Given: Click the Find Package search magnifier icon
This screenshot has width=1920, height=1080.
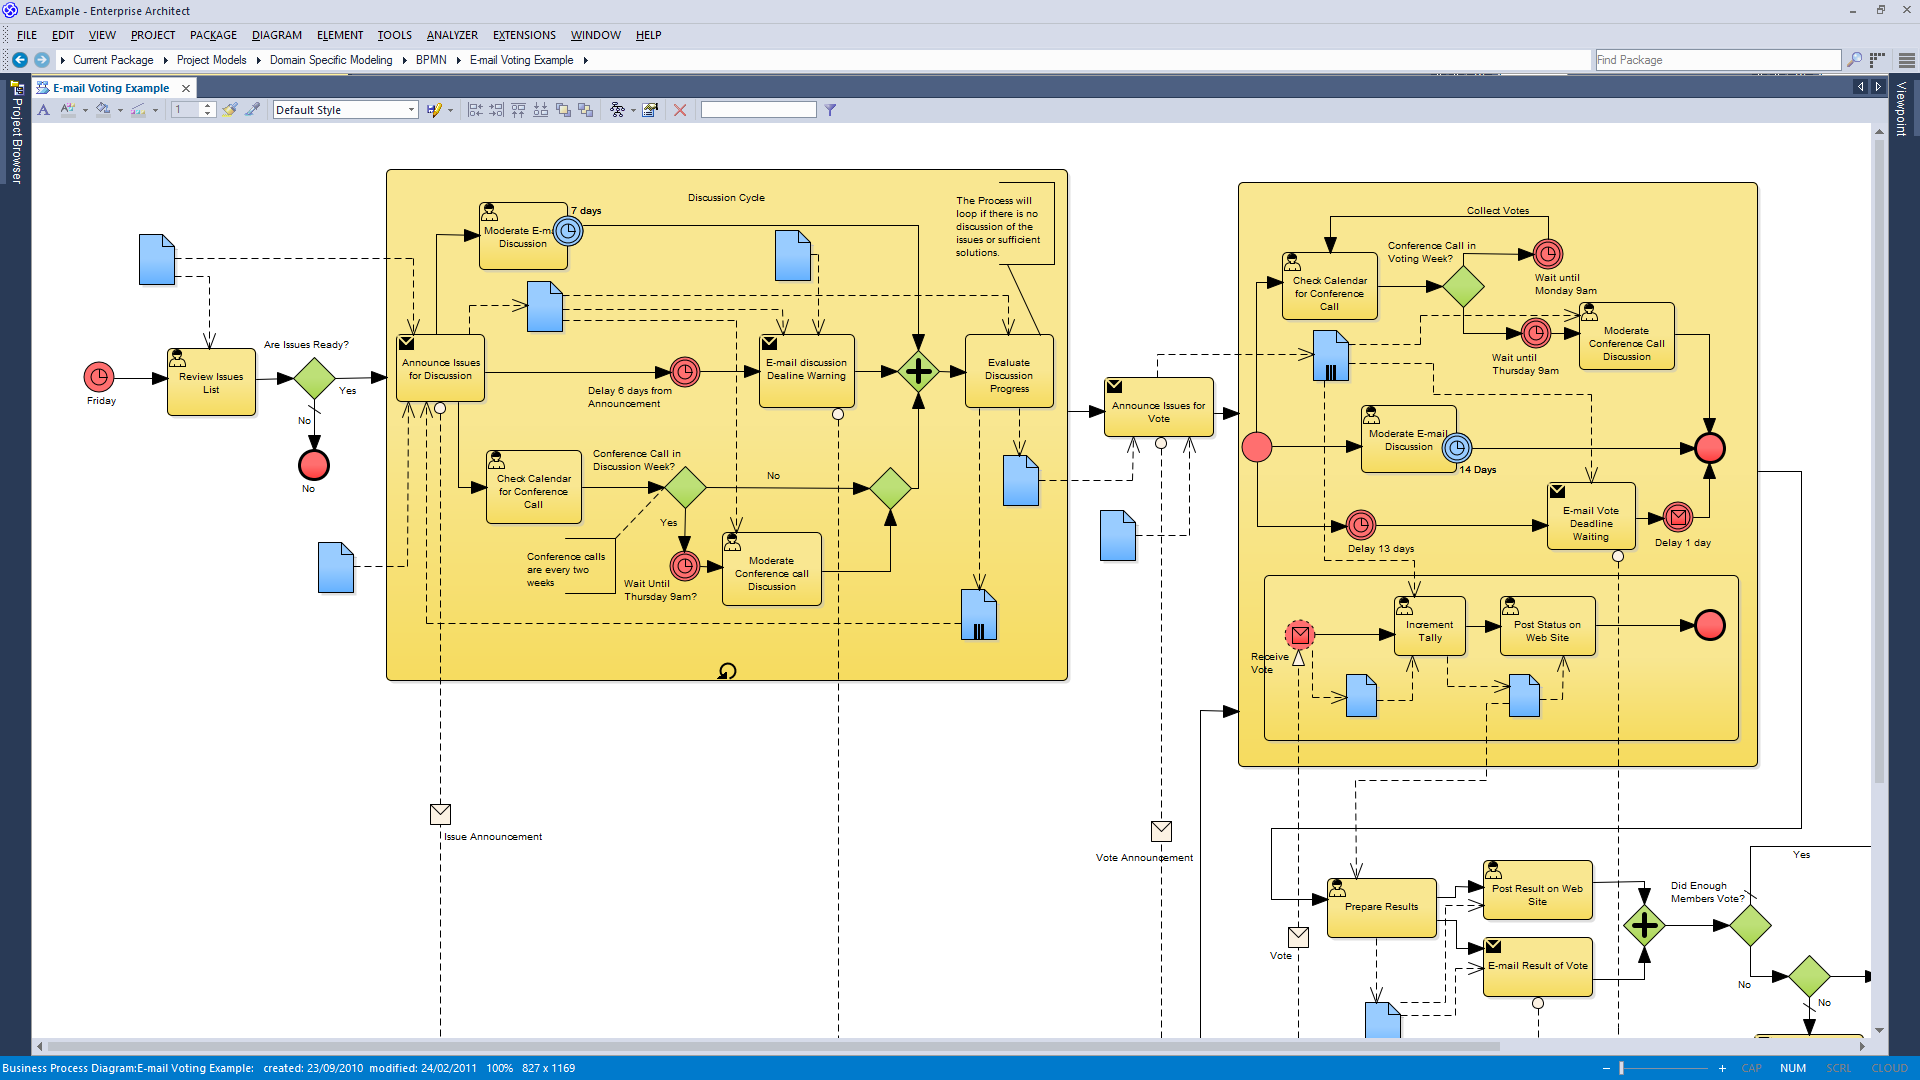Looking at the screenshot, I should (x=1855, y=59).
